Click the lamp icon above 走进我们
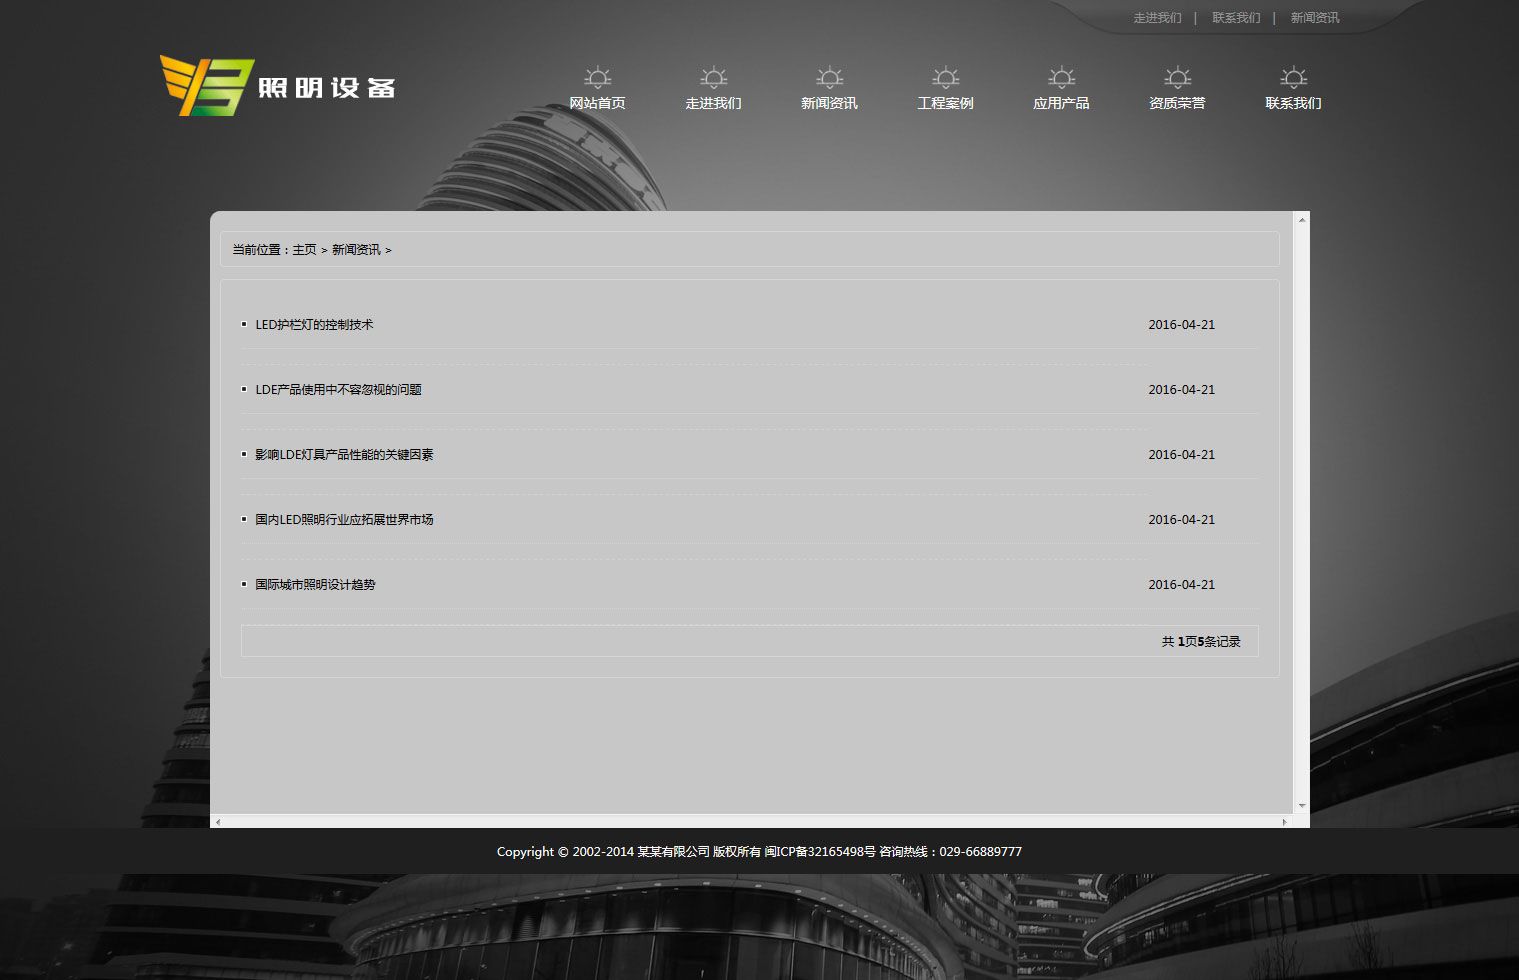1519x980 pixels. (x=713, y=78)
